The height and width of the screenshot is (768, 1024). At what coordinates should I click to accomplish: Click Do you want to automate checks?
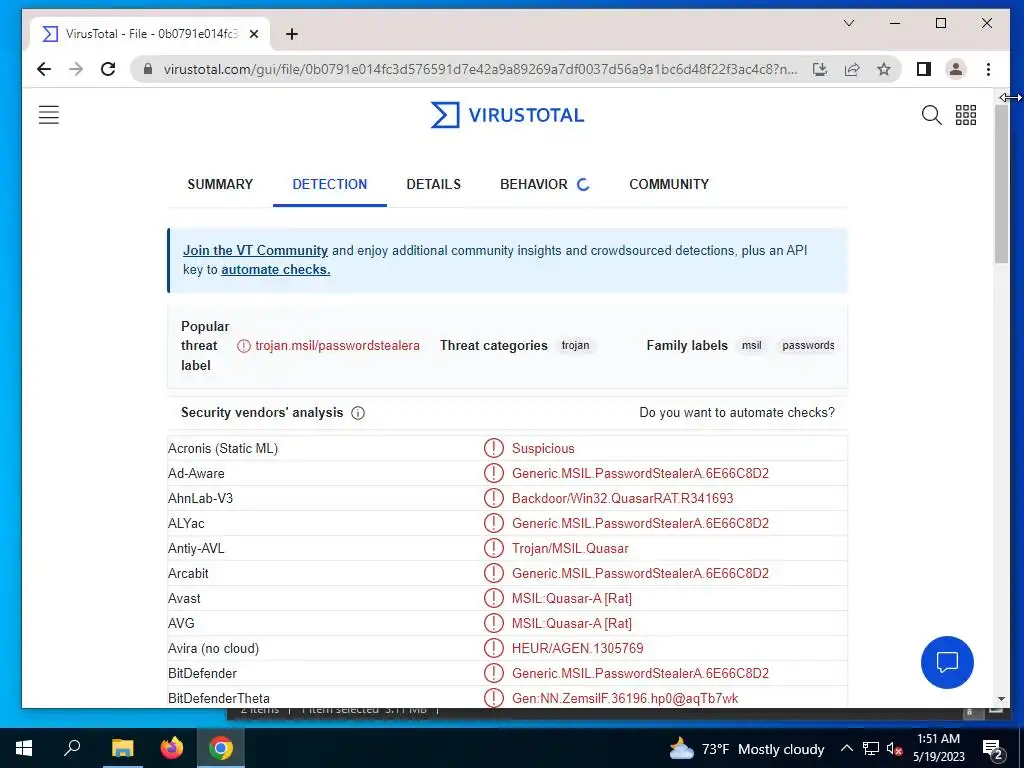point(737,413)
